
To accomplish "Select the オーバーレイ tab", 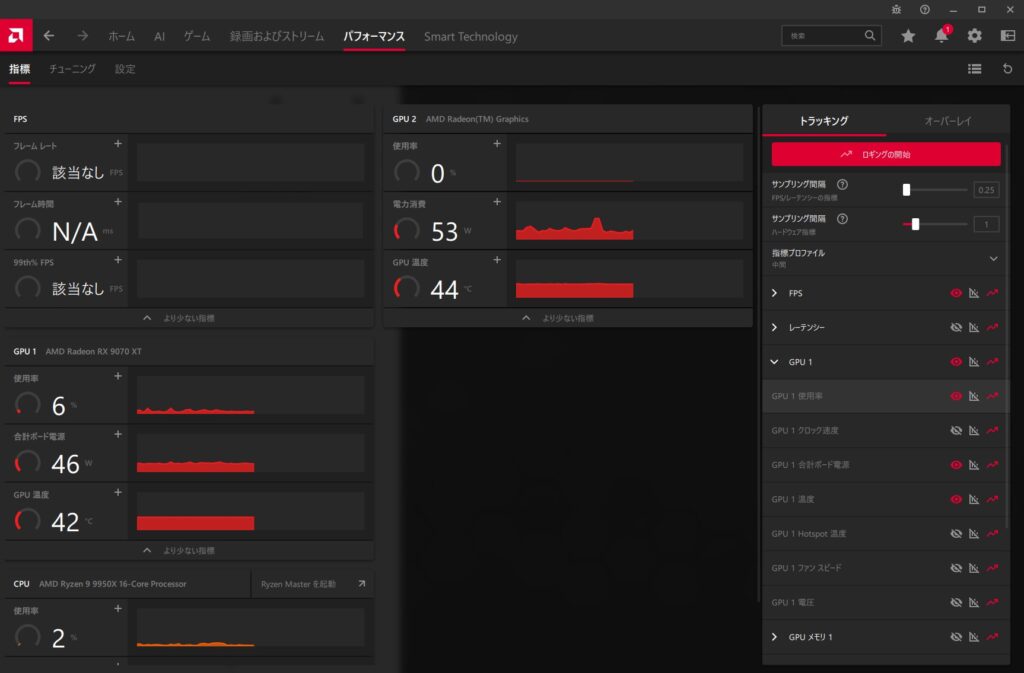I will click(947, 121).
